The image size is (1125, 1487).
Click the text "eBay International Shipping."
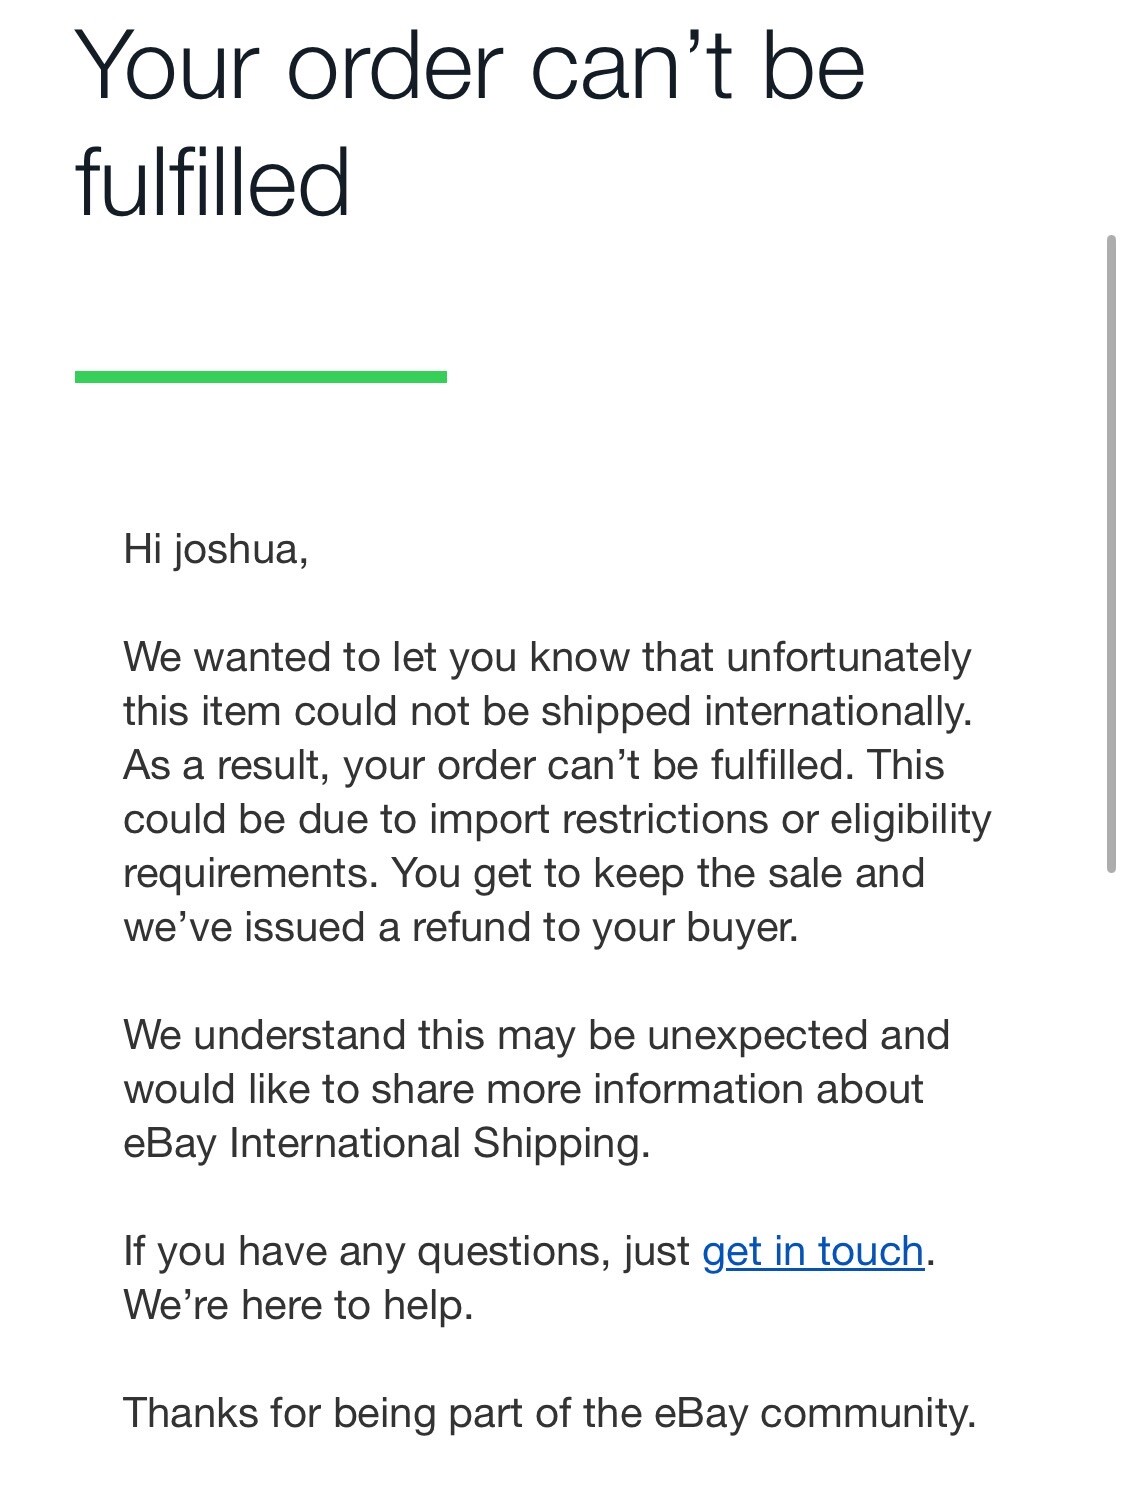coord(386,1144)
